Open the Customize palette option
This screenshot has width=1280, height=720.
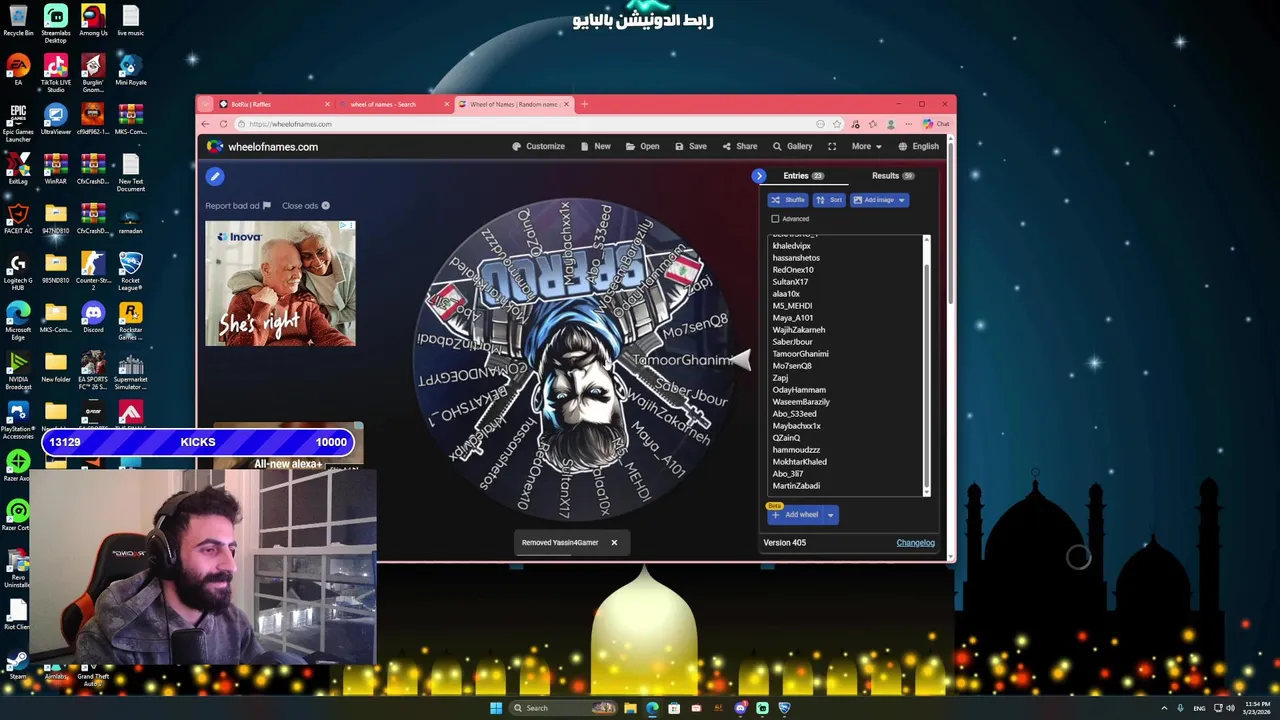click(538, 146)
